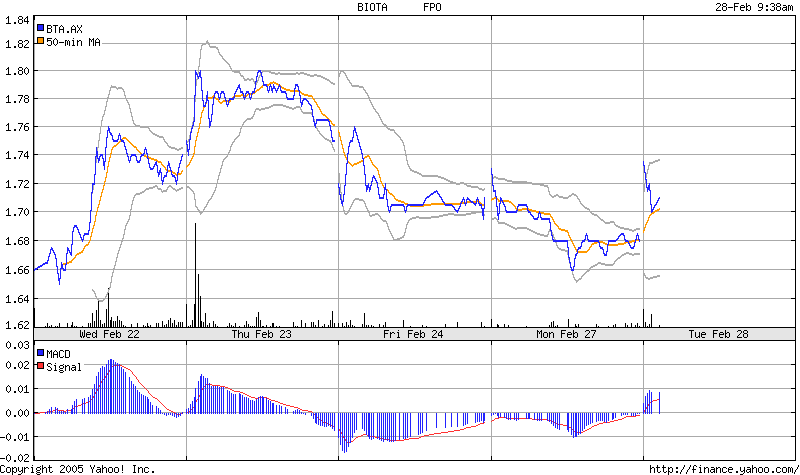This screenshot has width=800, height=475.
Task: Click the -0.01 MACD axis label
Action: (x=15, y=437)
